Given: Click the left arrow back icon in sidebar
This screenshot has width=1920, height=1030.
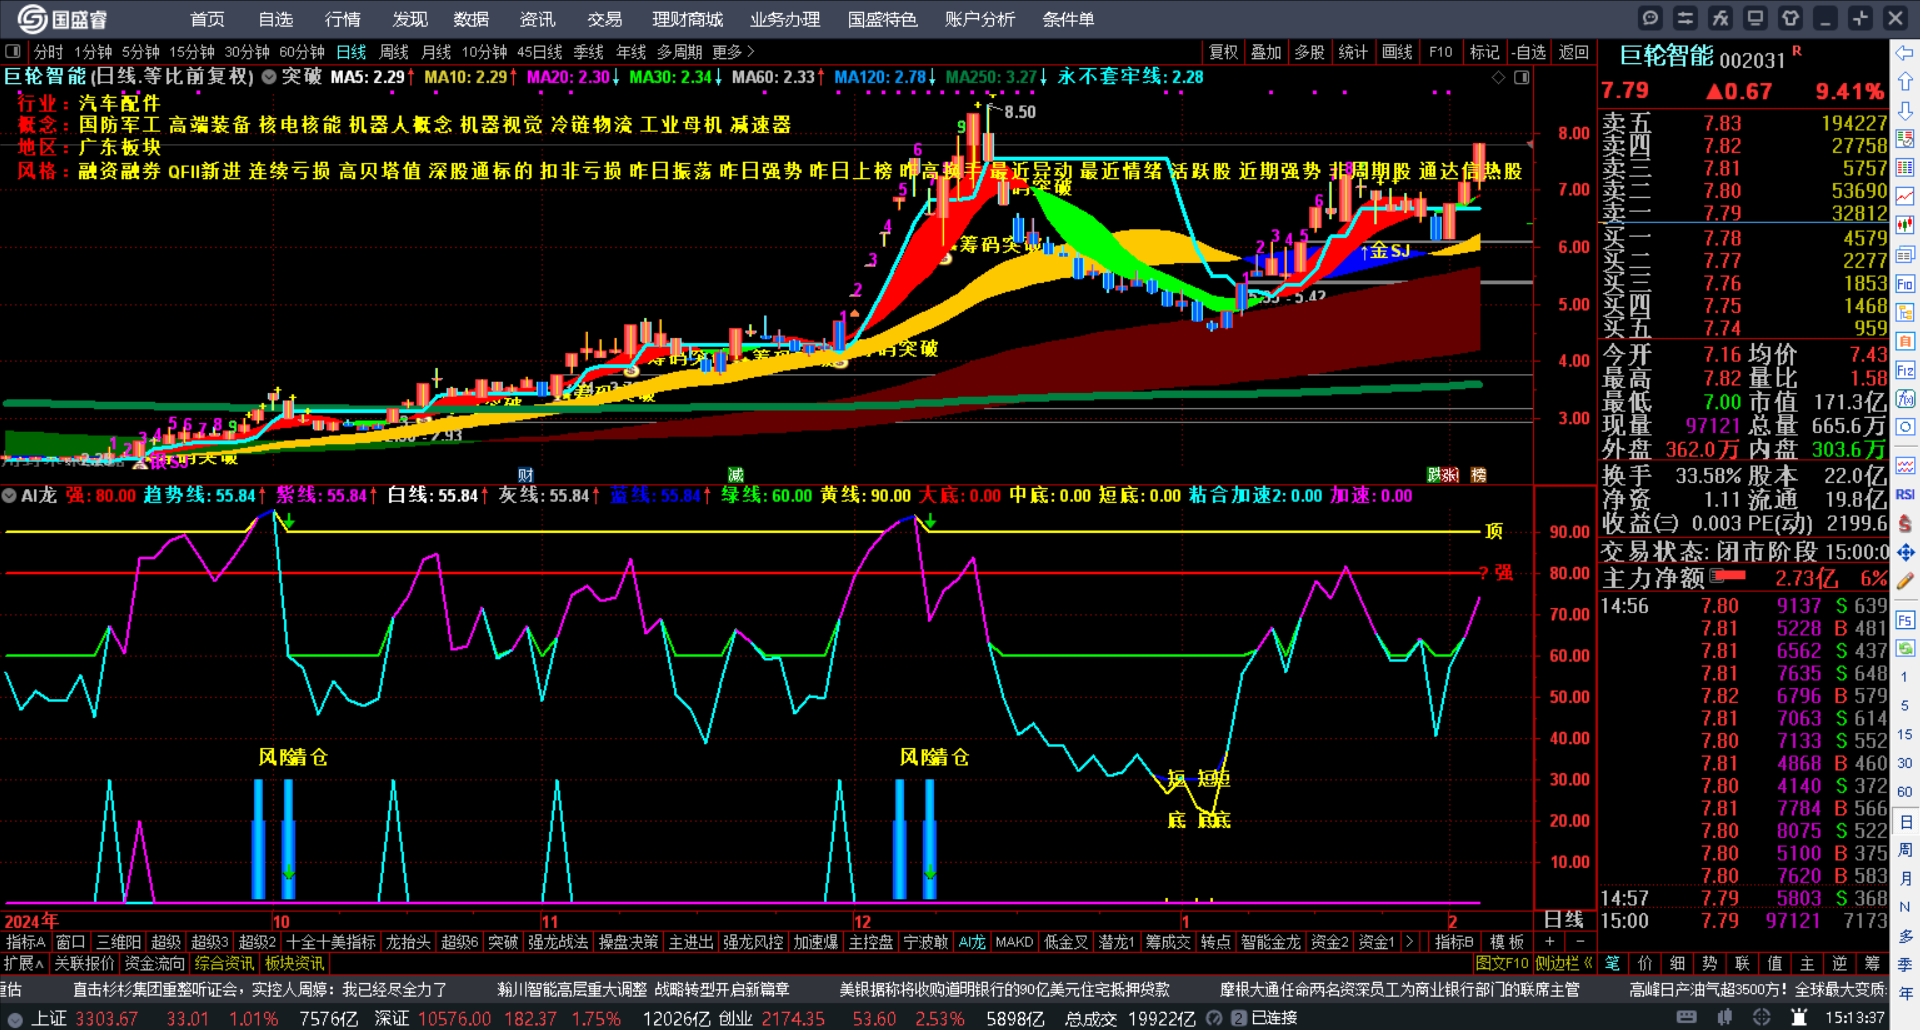Looking at the screenshot, I should [x=1905, y=52].
